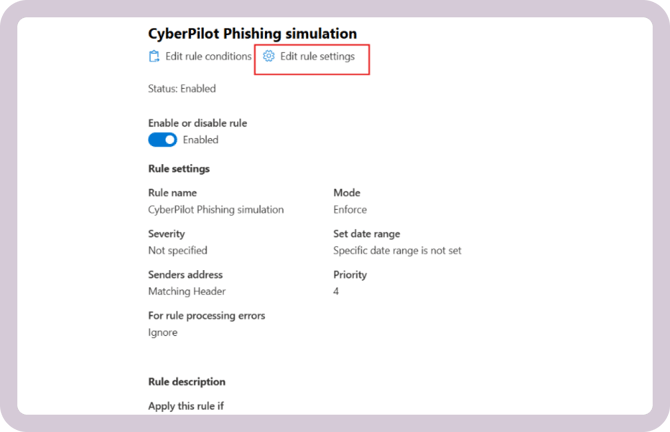Open the Edit rule settings link

317,57
